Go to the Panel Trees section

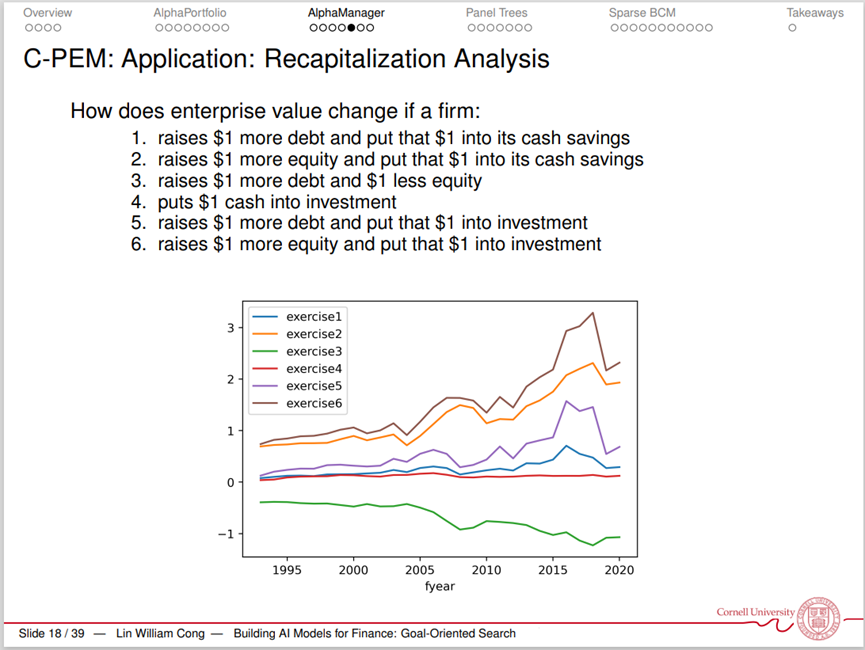click(496, 13)
